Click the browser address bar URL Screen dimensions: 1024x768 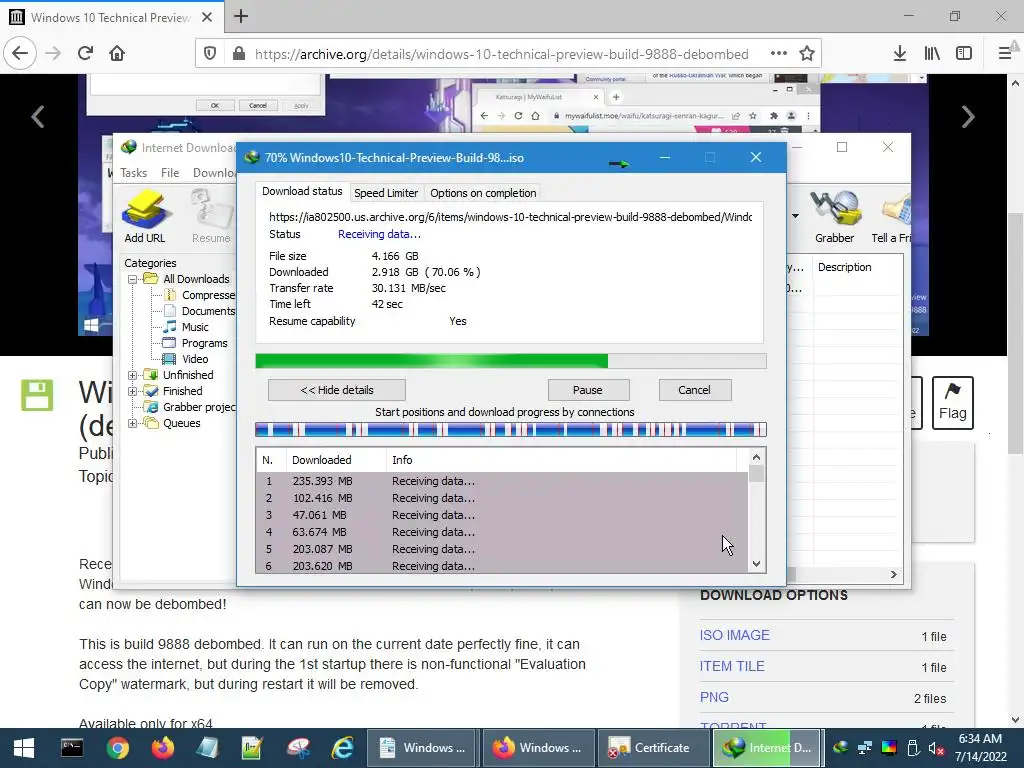point(501,54)
